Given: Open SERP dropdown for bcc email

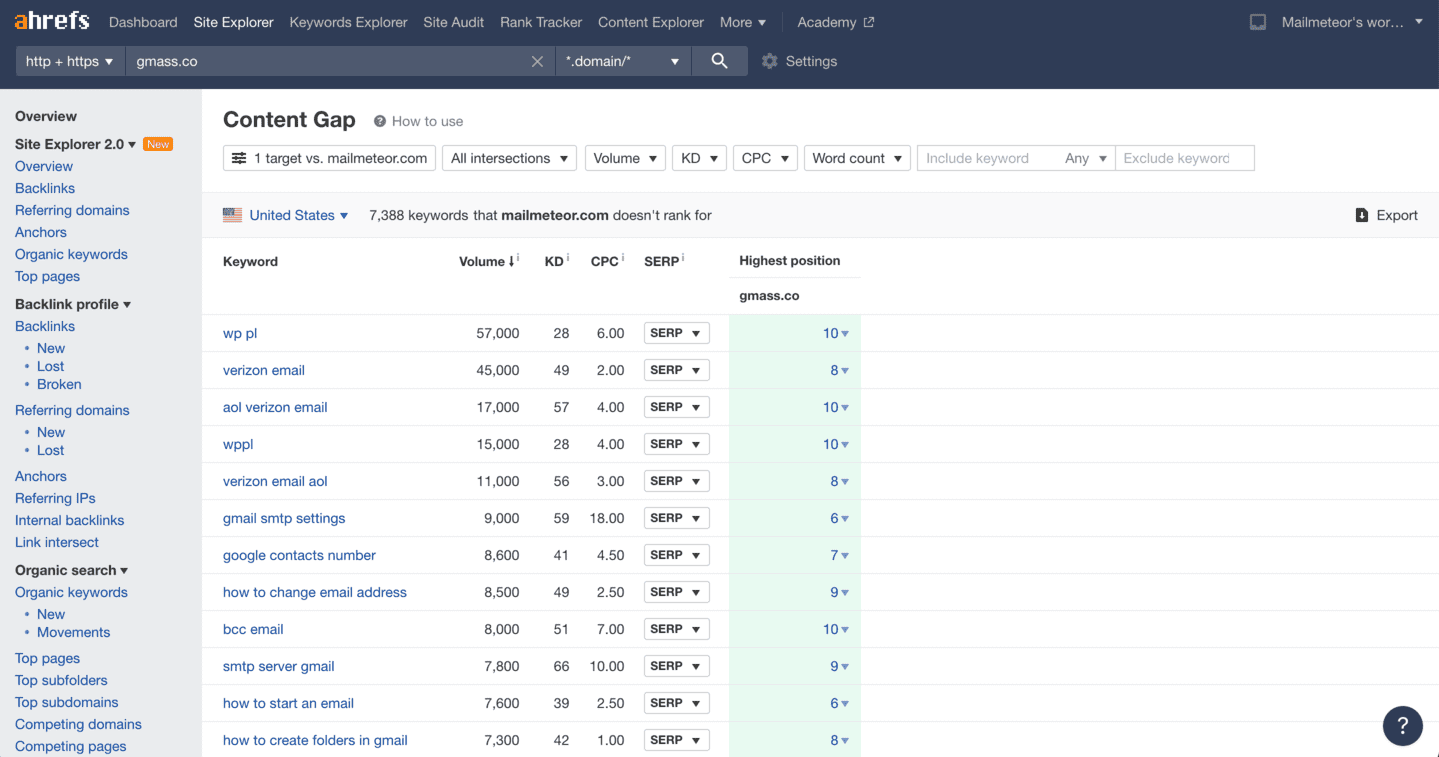Looking at the screenshot, I should coord(676,629).
